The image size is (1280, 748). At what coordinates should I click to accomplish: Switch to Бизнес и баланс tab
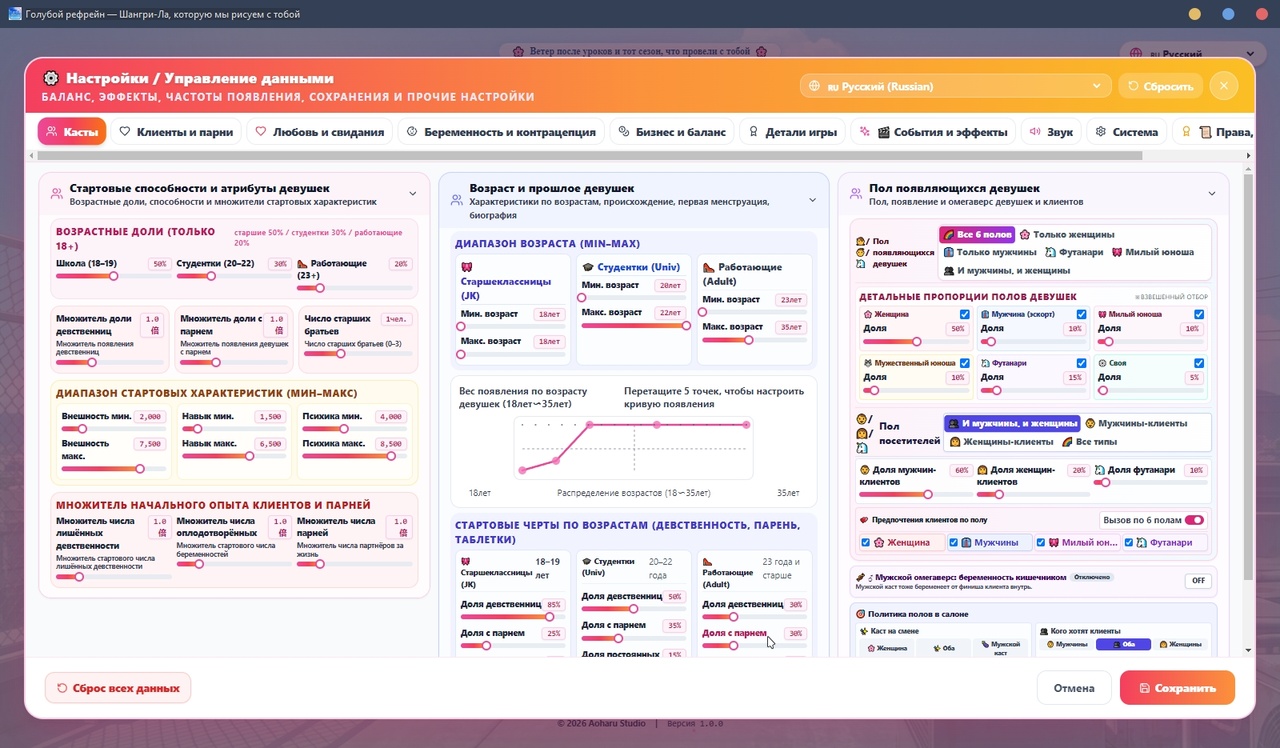[672, 131]
